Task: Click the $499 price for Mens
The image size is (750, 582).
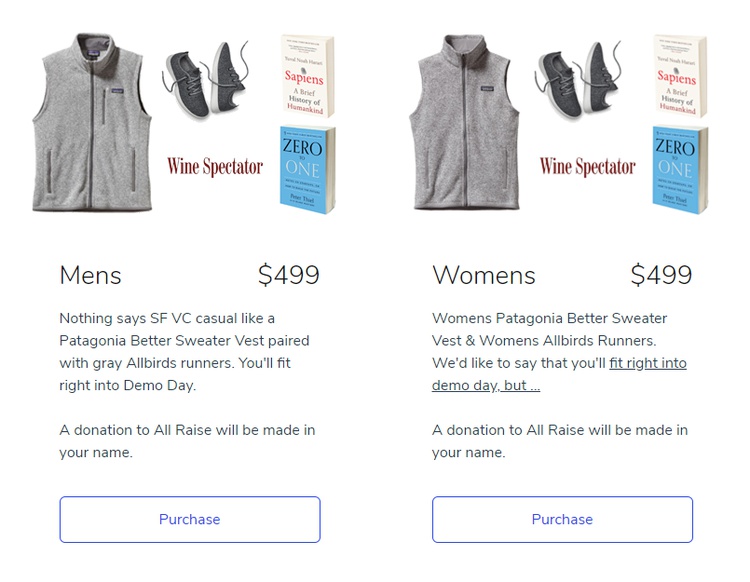Action: pyautogui.click(x=289, y=275)
